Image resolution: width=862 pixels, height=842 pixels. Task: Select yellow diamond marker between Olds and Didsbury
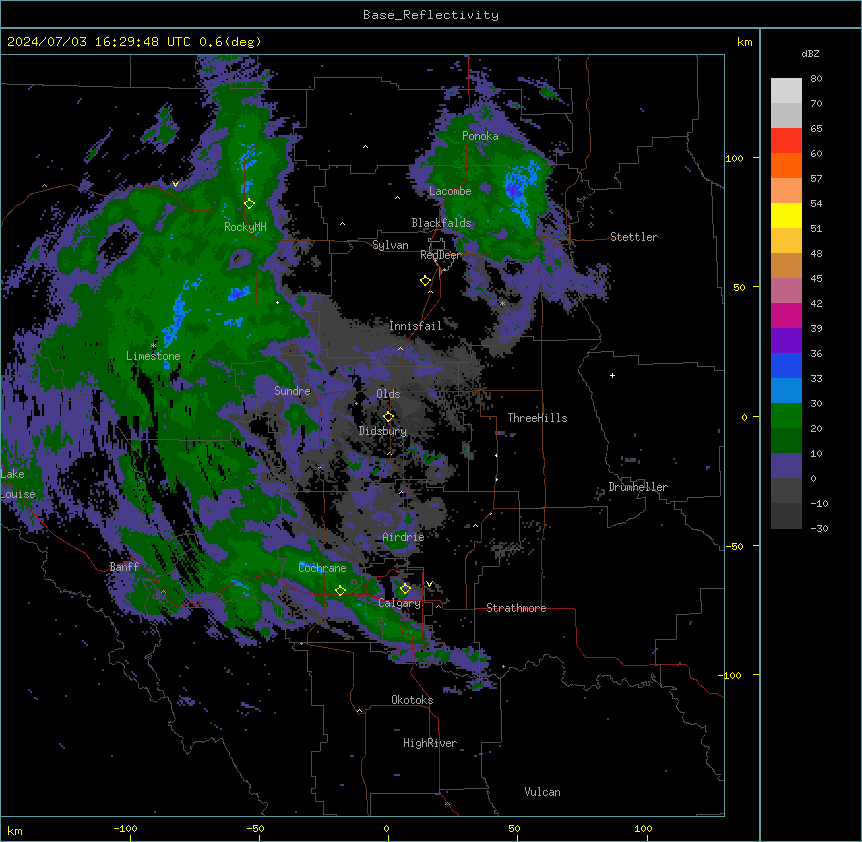point(388,416)
